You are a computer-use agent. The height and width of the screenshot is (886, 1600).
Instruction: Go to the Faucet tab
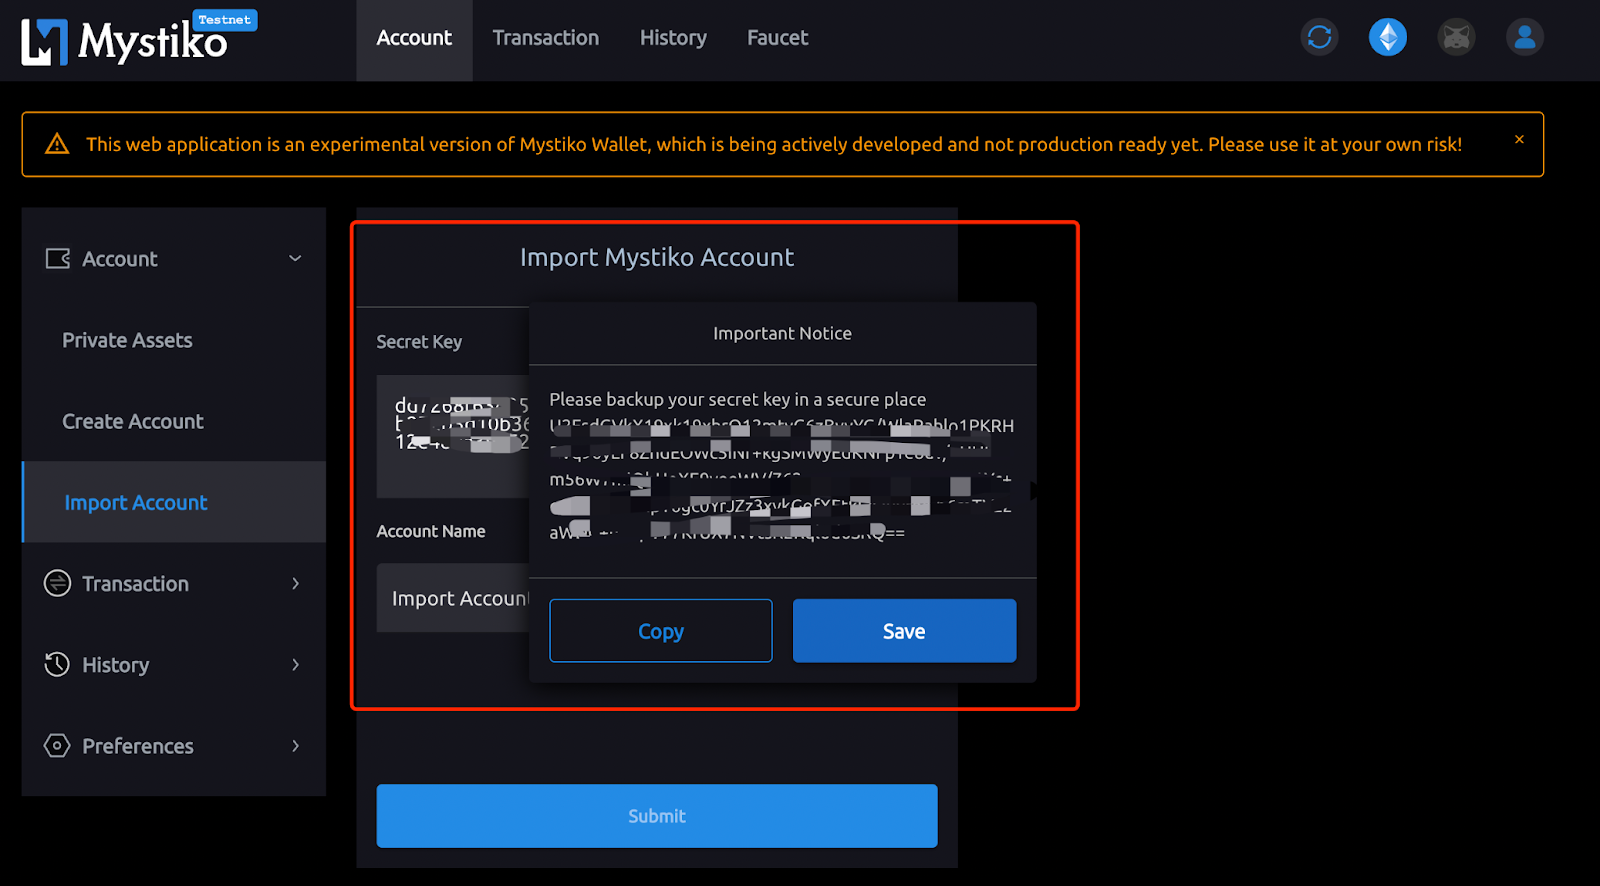tap(777, 38)
